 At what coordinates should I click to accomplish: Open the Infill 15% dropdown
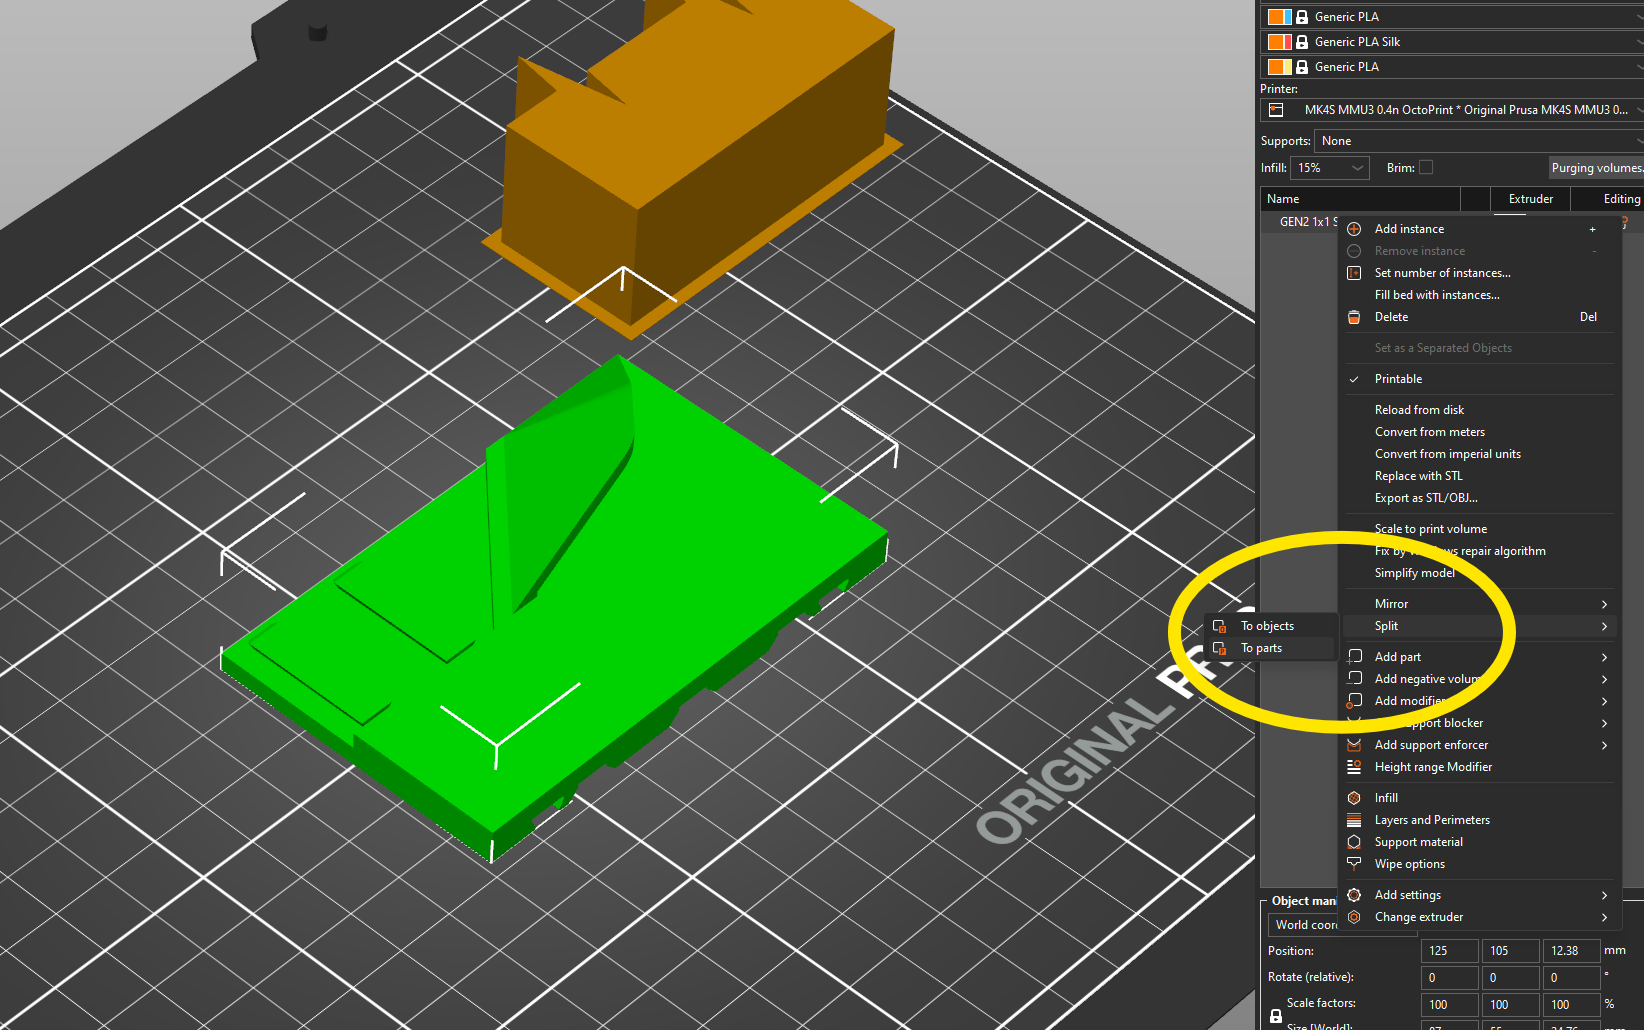1330,168
